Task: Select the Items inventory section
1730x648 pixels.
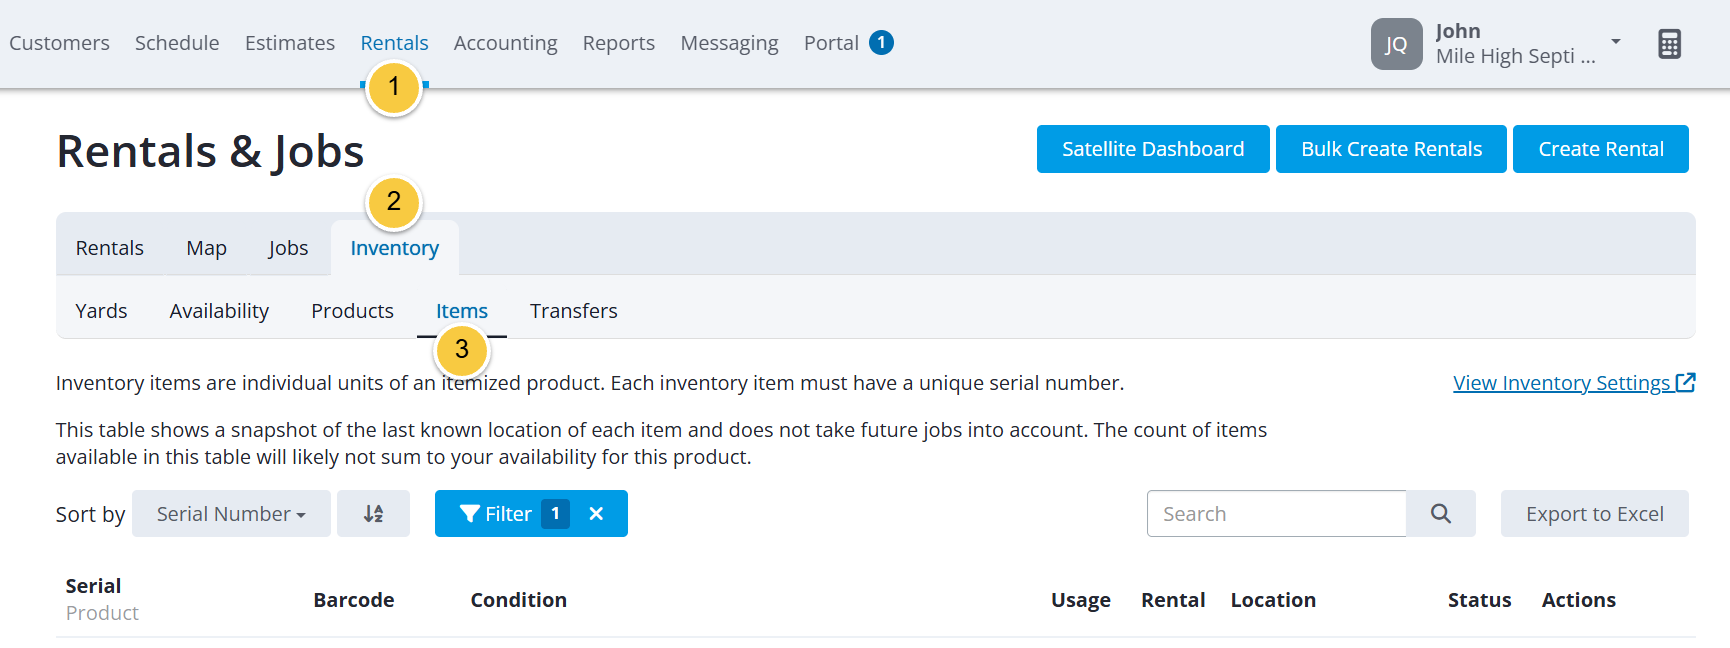Action: (462, 311)
